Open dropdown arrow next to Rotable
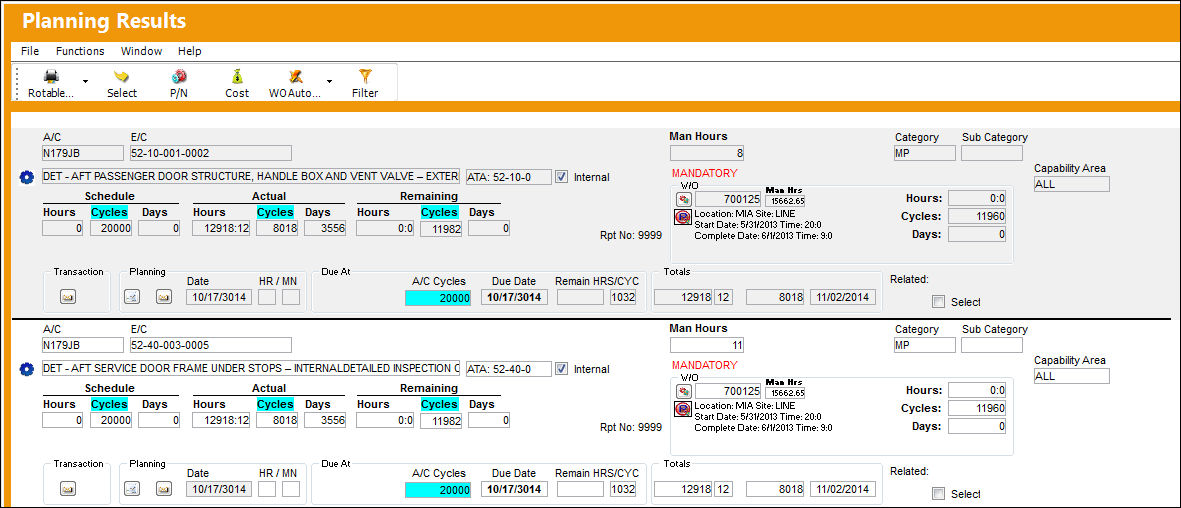This screenshot has height=508, width=1181. [84, 81]
